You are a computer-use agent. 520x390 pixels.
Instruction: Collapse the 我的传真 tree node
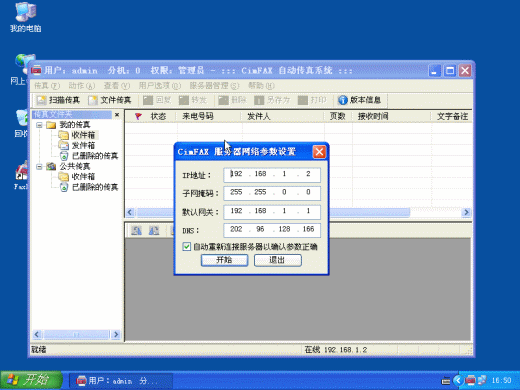tap(39, 125)
